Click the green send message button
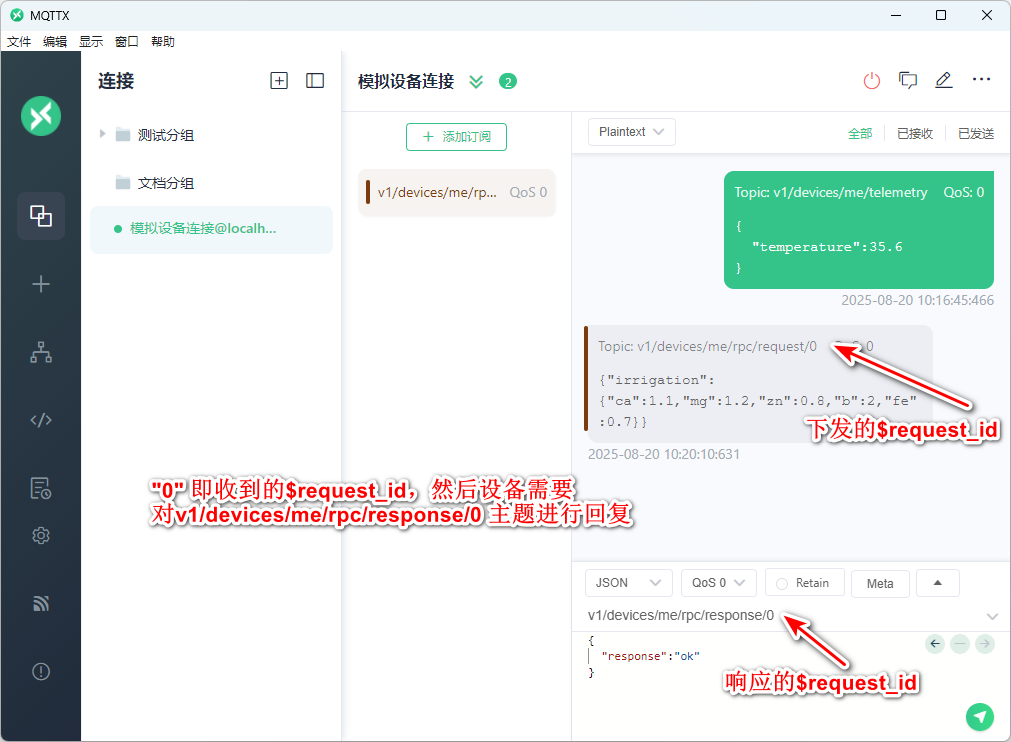This screenshot has width=1011, height=742. click(x=980, y=716)
